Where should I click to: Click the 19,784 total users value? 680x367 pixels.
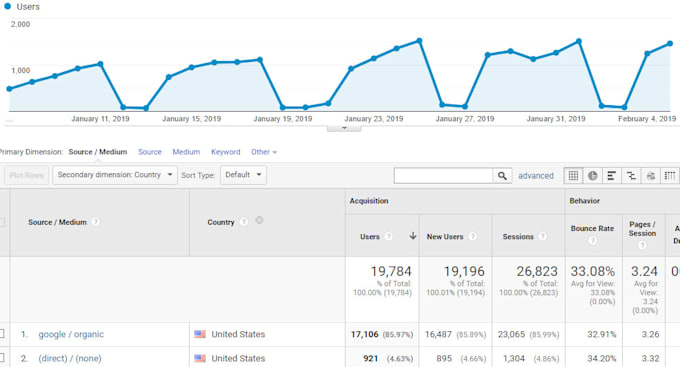pyautogui.click(x=391, y=271)
